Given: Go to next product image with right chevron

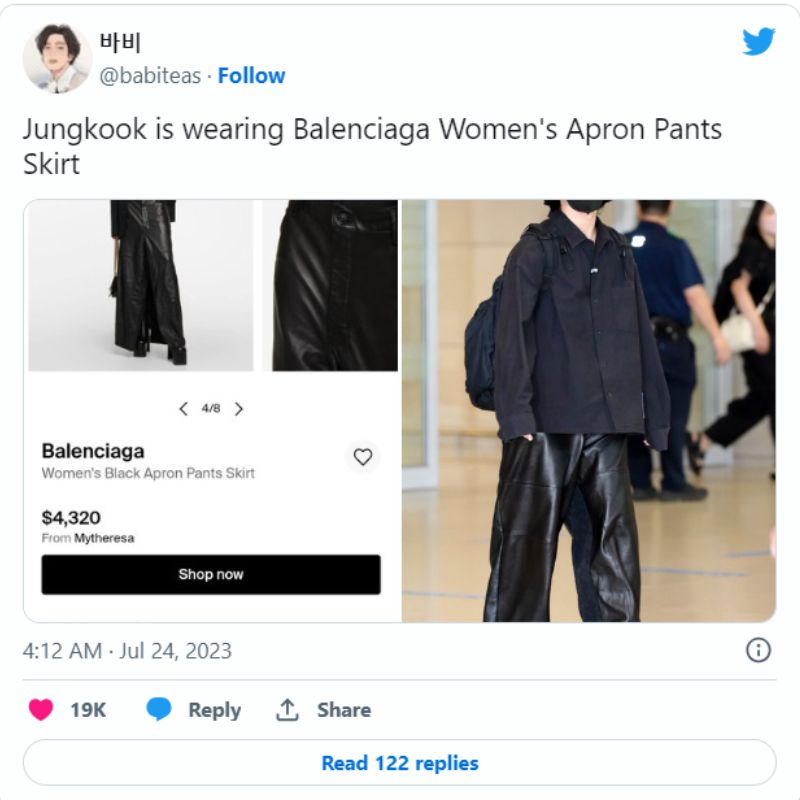Looking at the screenshot, I should click(x=238, y=409).
